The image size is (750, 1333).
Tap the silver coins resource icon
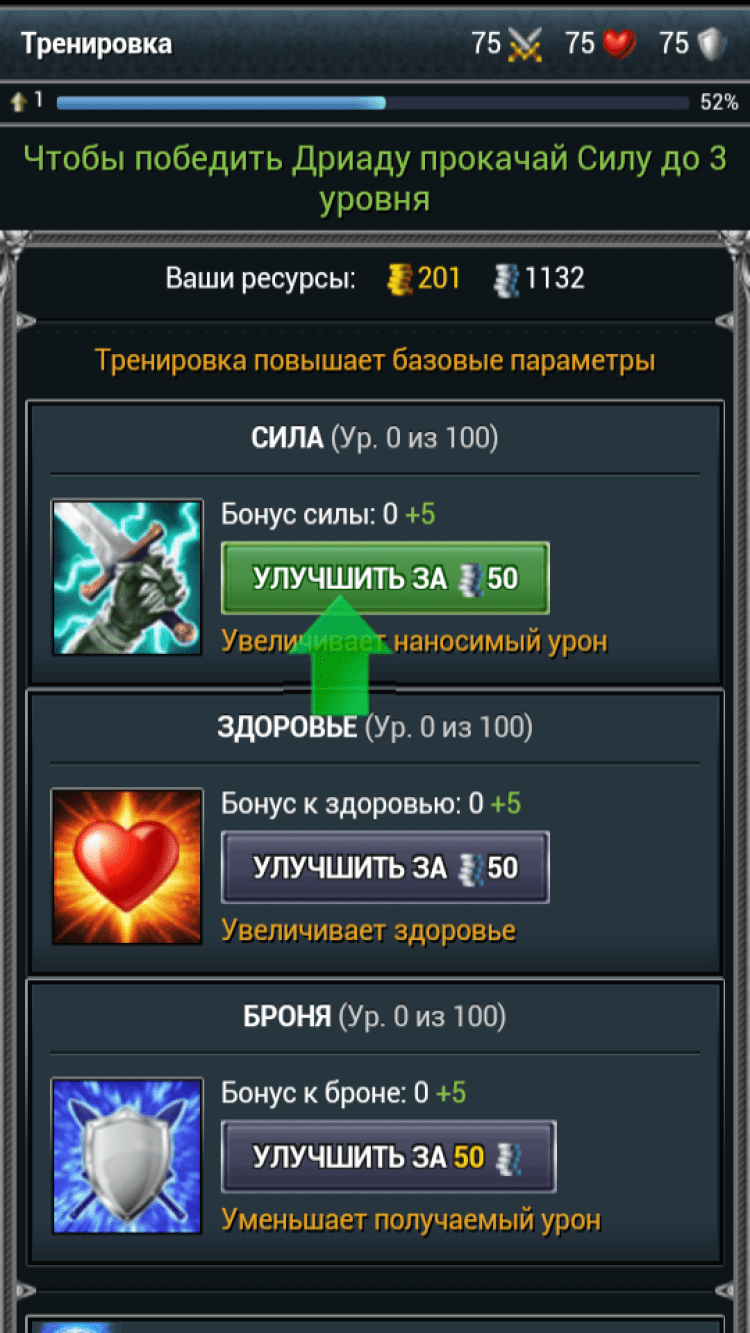click(x=506, y=279)
